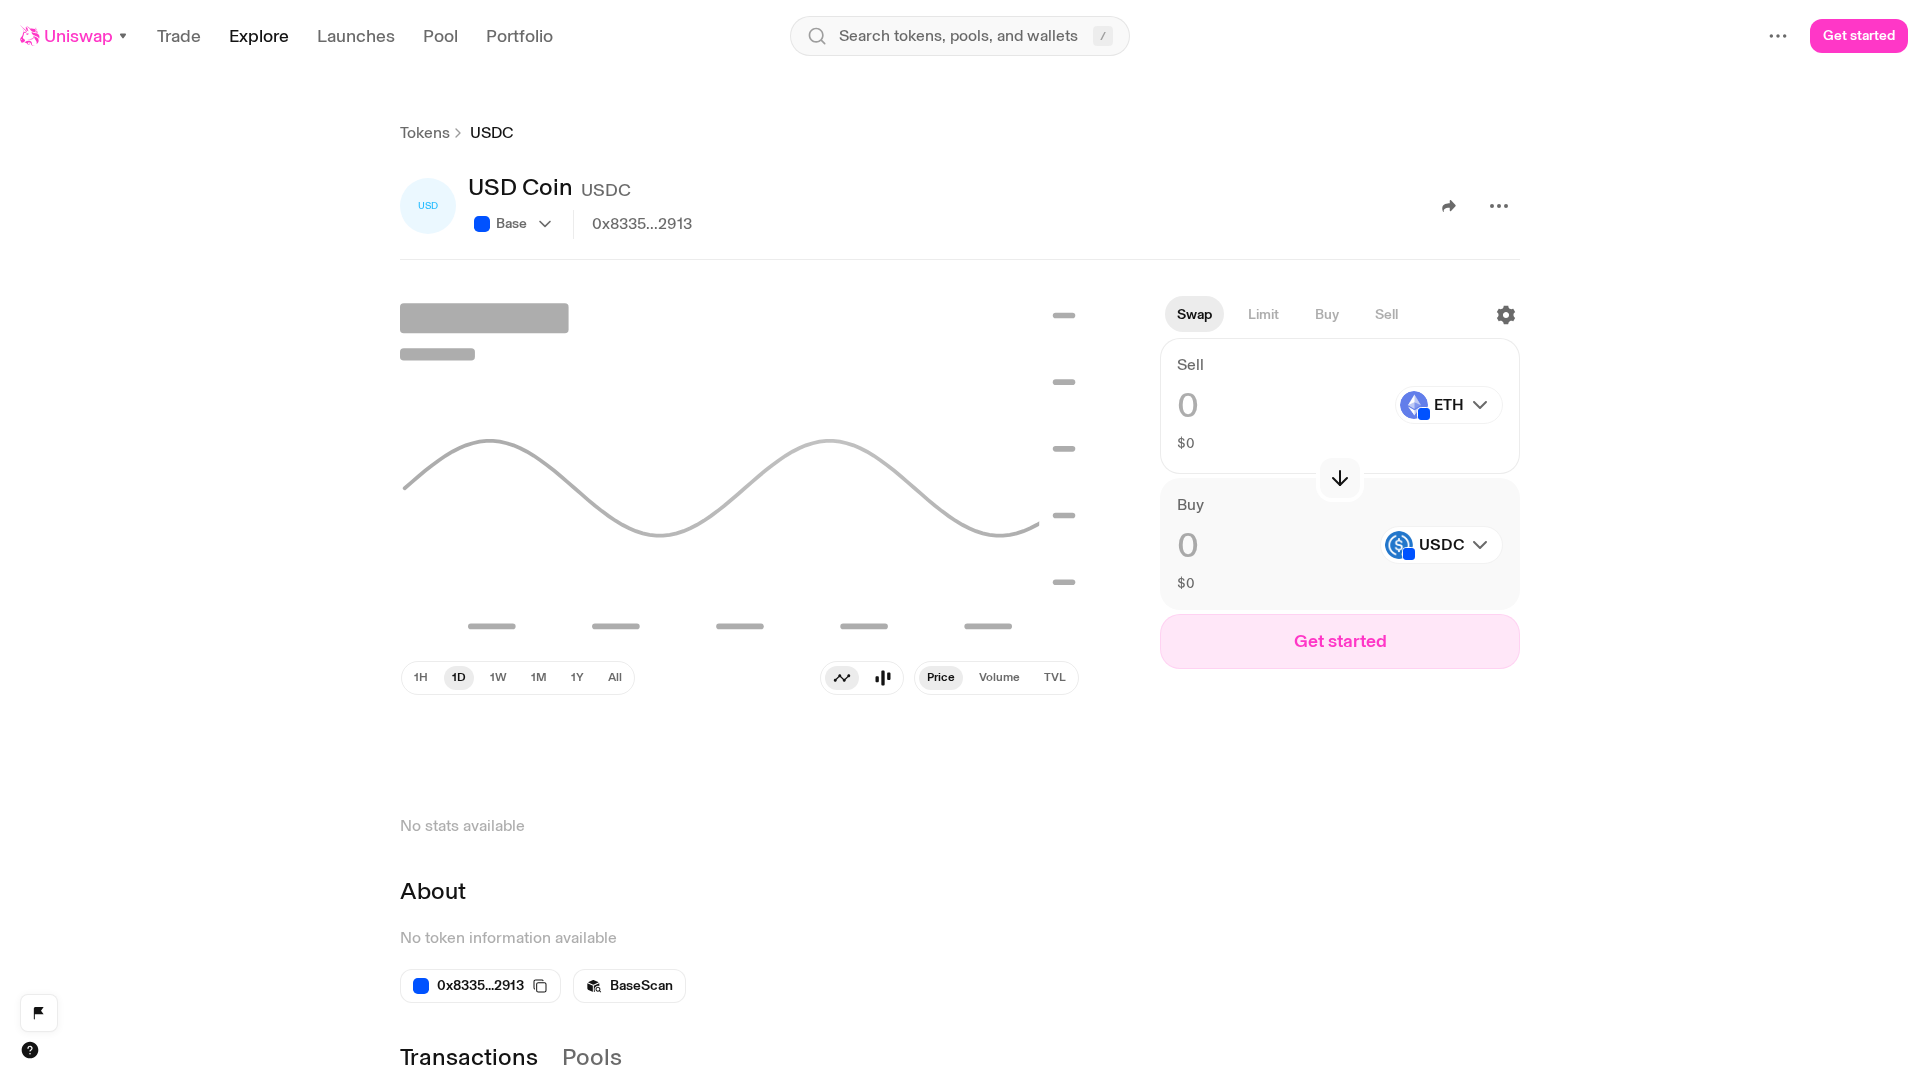The image size is (1920, 1080).
Task: Click the BaseScan logo icon
Action: point(594,986)
